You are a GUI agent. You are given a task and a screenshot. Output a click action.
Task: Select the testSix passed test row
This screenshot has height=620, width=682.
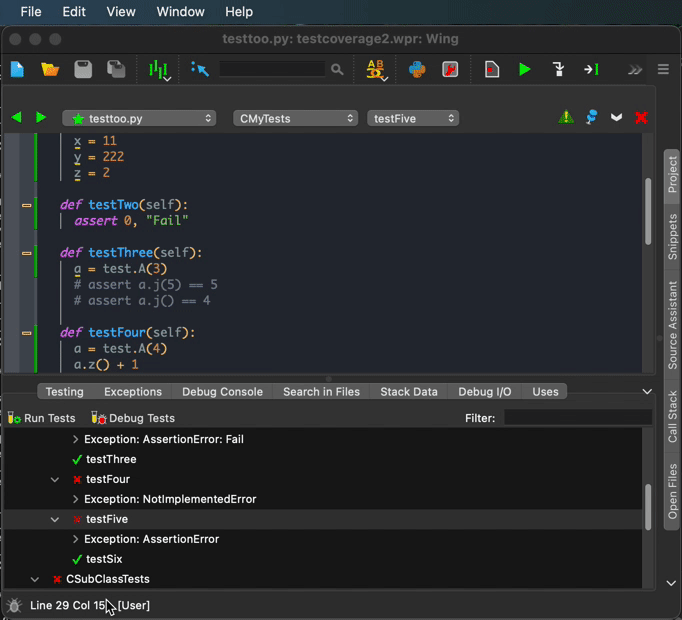pos(323,559)
